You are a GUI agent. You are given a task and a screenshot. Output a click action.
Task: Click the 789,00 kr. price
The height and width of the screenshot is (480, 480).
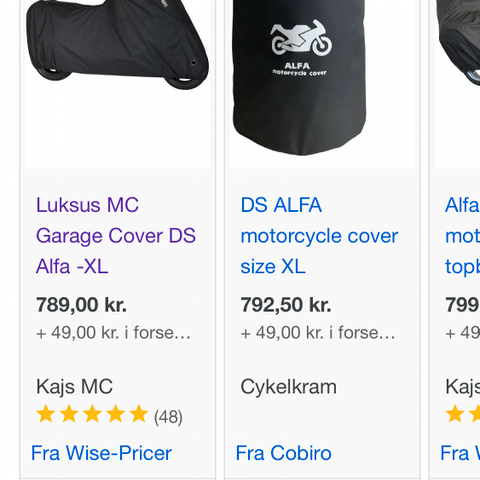(81, 305)
